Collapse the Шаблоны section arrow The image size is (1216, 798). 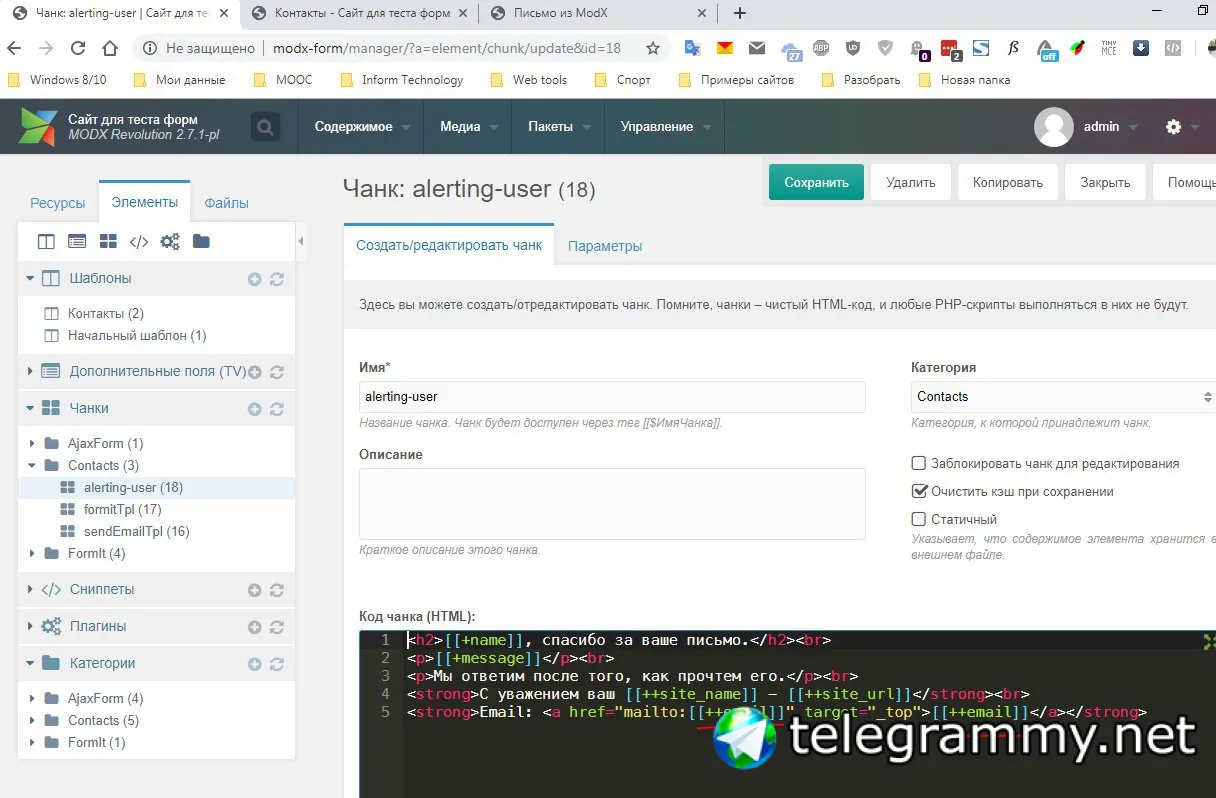pyautogui.click(x=30, y=278)
